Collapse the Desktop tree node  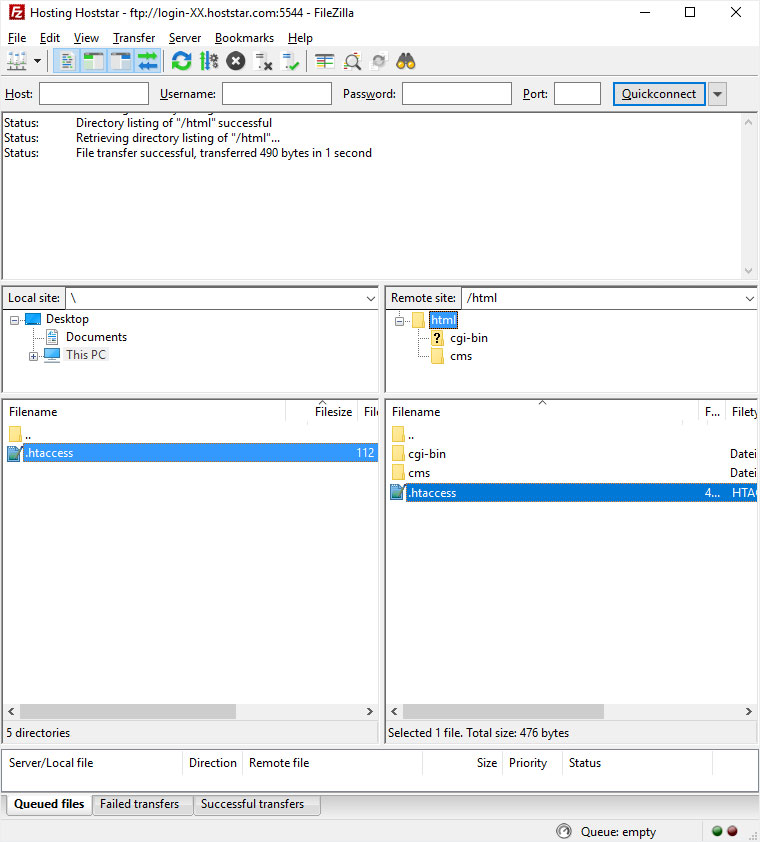[15, 320]
